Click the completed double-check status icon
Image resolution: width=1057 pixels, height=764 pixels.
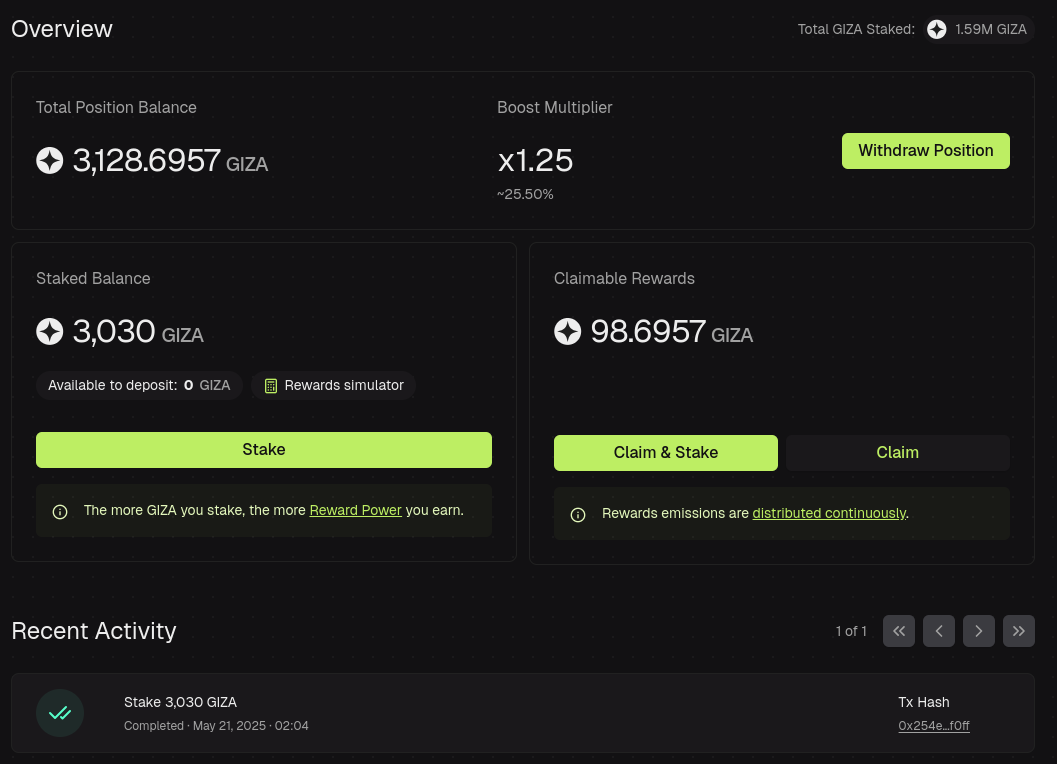click(x=60, y=713)
